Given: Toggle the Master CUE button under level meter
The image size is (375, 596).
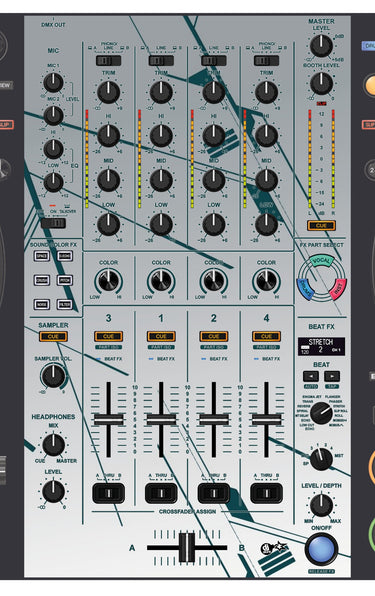Looking at the screenshot, I should coord(321,225).
